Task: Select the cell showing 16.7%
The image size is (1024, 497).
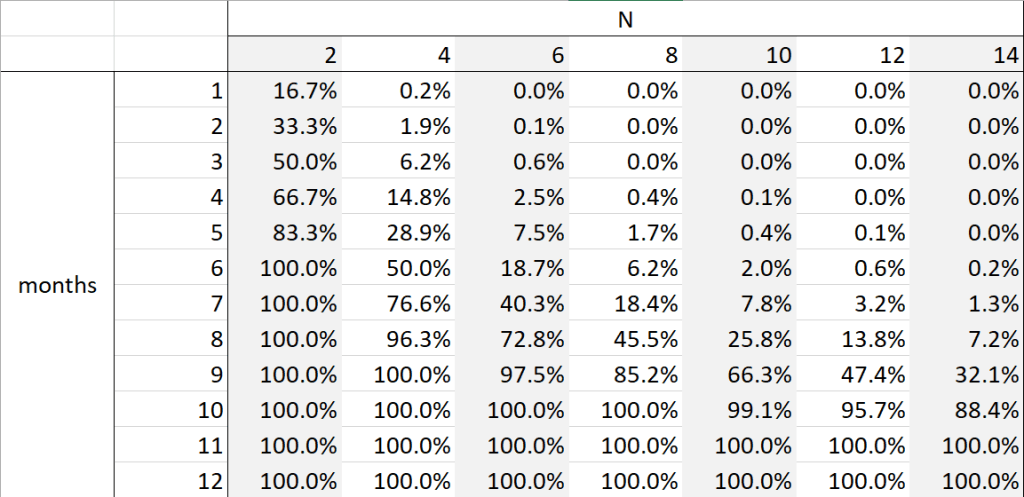Action: tap(304, 91)
